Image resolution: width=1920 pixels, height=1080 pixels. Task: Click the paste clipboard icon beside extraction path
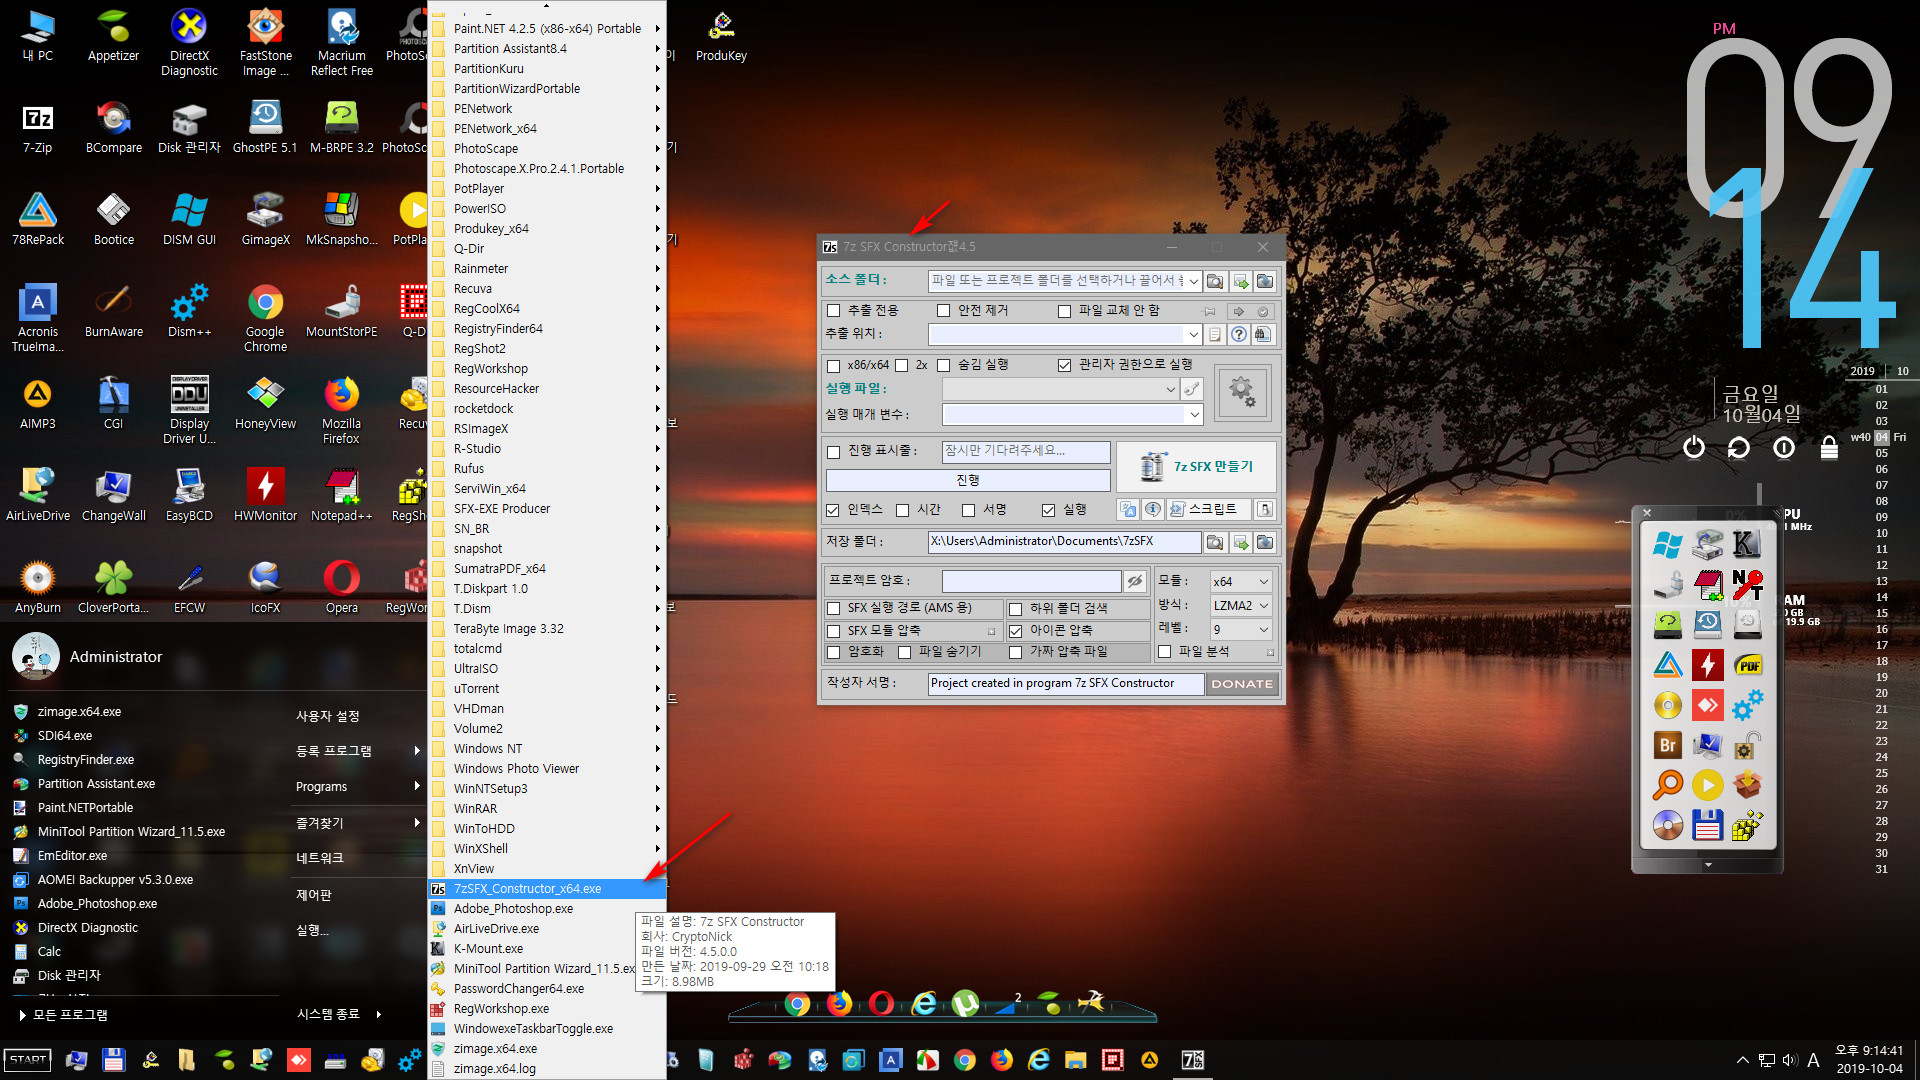tap(1215, 335)
